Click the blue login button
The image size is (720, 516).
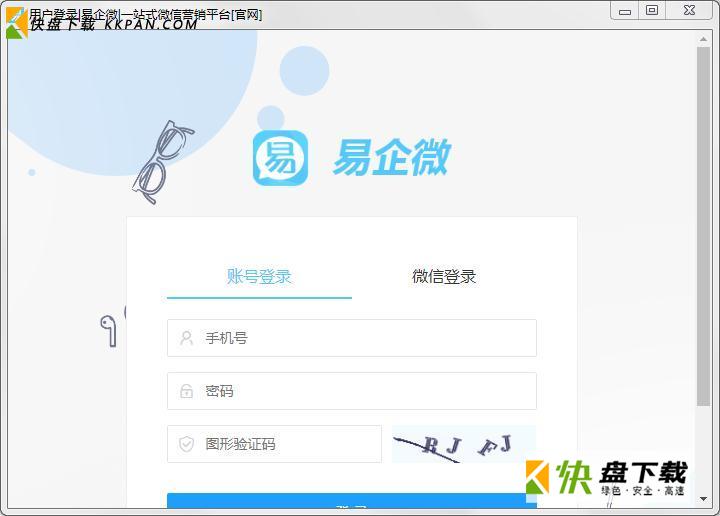tap(352, 501)
